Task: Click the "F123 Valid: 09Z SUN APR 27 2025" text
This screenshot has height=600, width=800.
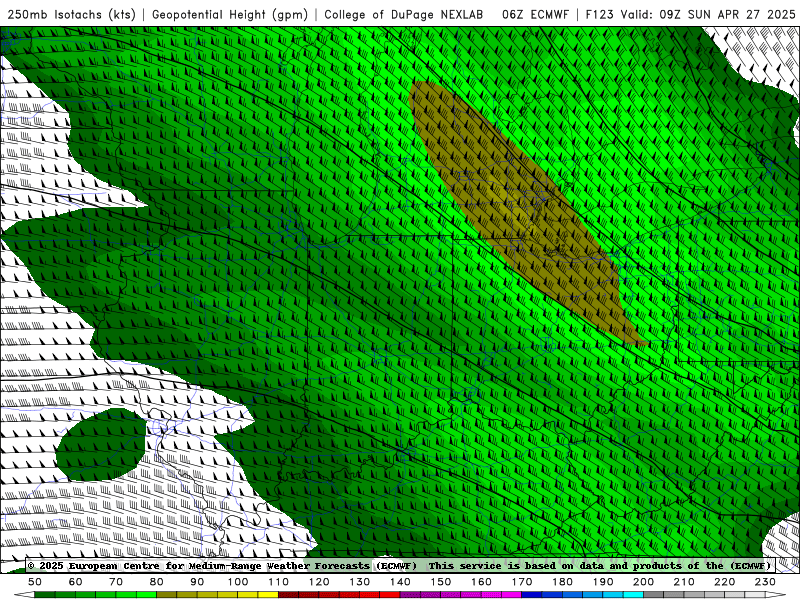Action: click(690, 14)
